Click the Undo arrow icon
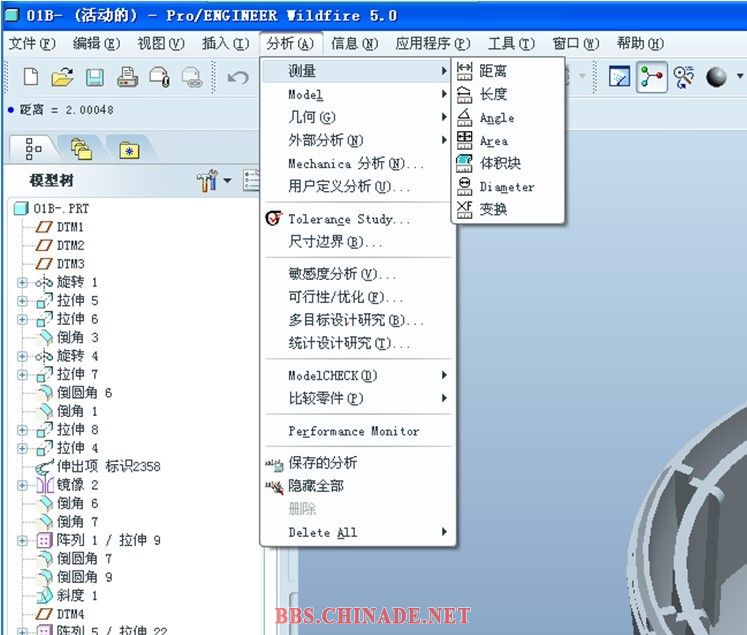Screen dimensions: 747x635 238,77
